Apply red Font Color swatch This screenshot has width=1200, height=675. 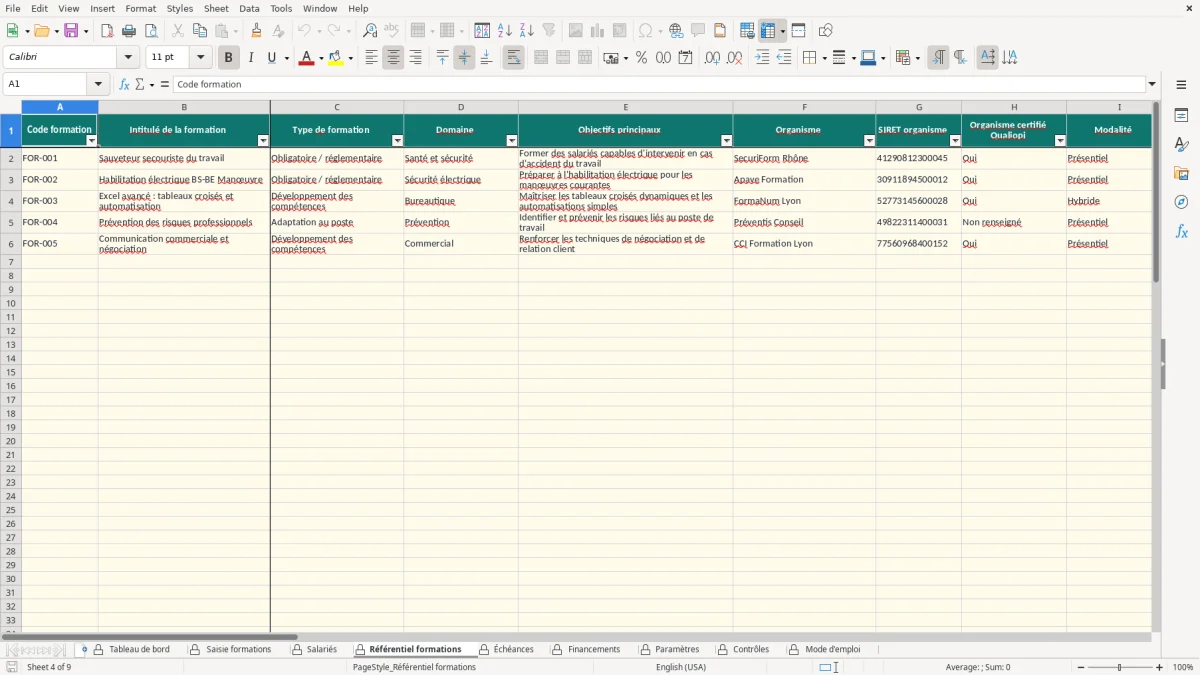coord(306,58)
